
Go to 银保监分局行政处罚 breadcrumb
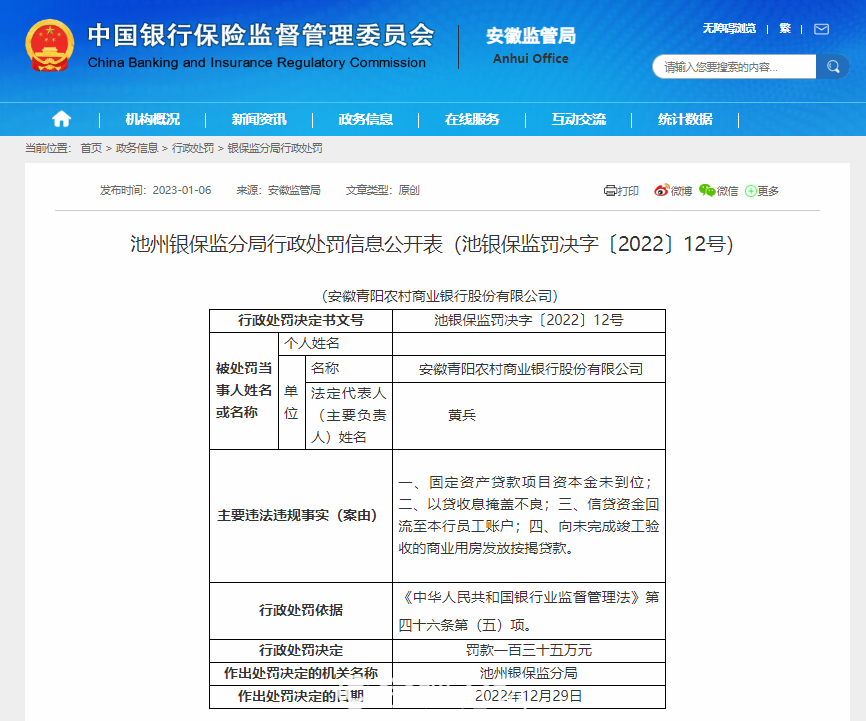pyautogui.click(x=275, y=148)
